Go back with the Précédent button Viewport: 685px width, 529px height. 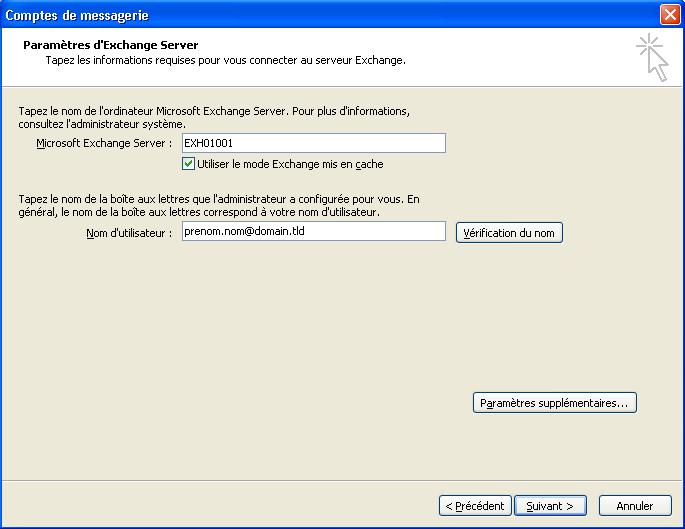tap(475, 506)
